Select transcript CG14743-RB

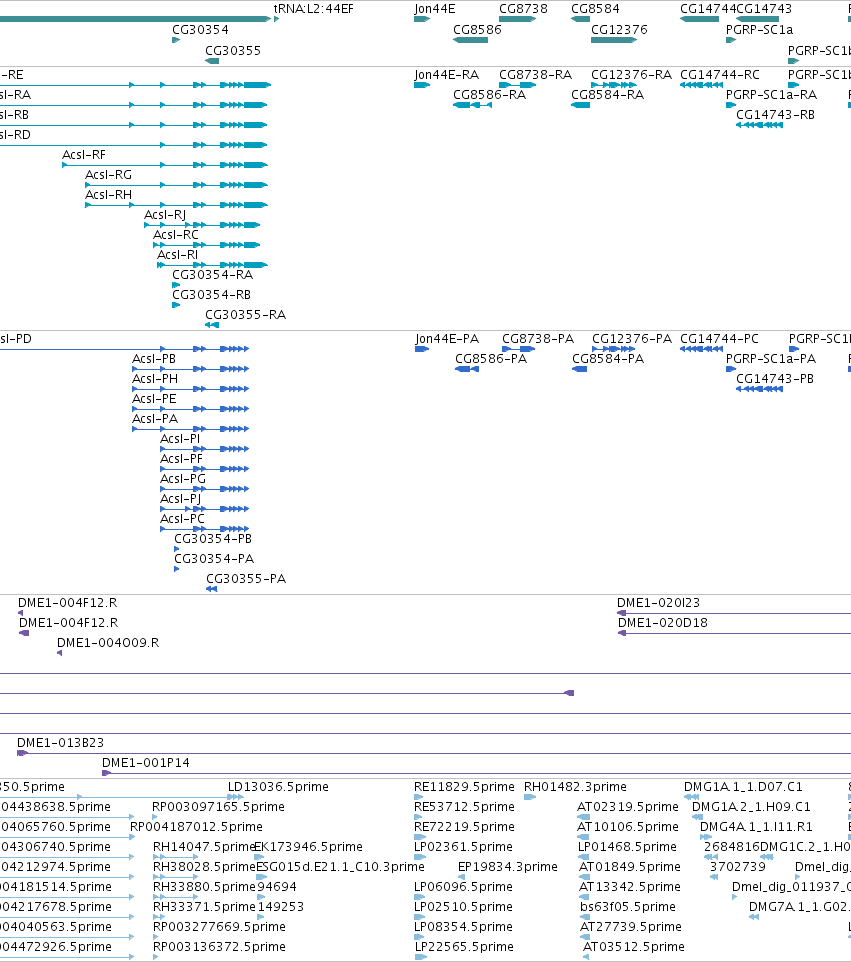click(776, 115)
